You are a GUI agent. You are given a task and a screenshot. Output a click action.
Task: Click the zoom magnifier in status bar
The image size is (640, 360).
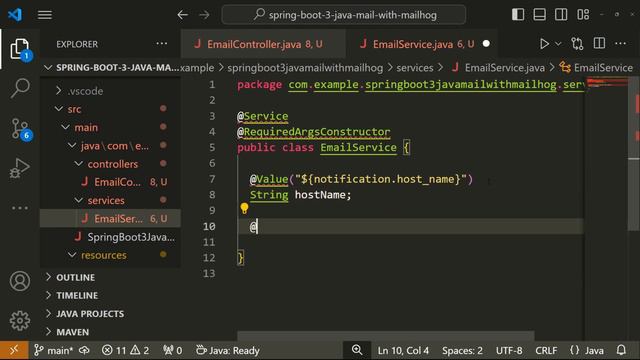point(357,350)
